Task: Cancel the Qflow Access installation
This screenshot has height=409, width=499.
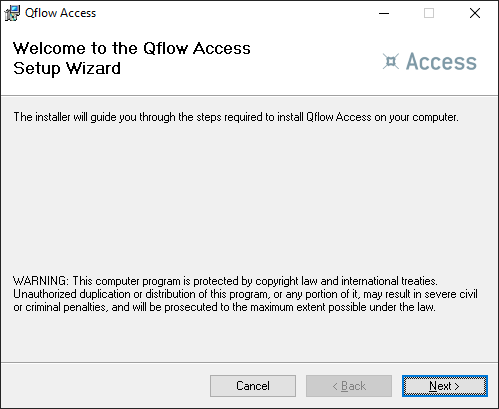Action: point(253,386)
